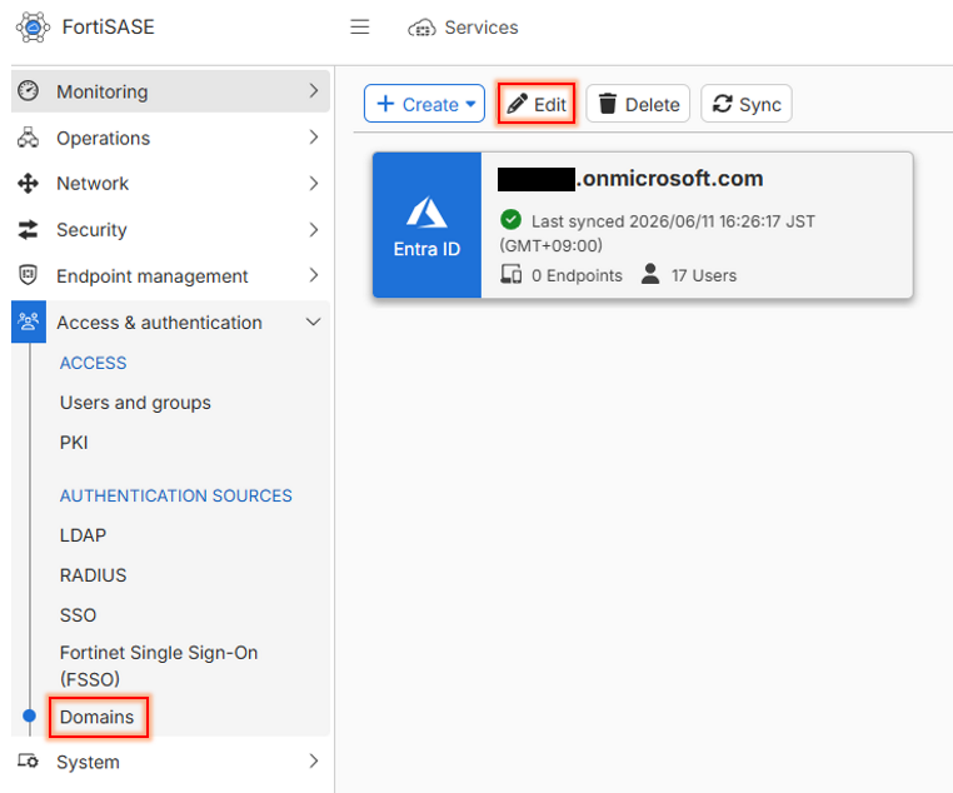The image size is (953, 793).
Task: Click the System settings icon
Action: click(28, 761)
